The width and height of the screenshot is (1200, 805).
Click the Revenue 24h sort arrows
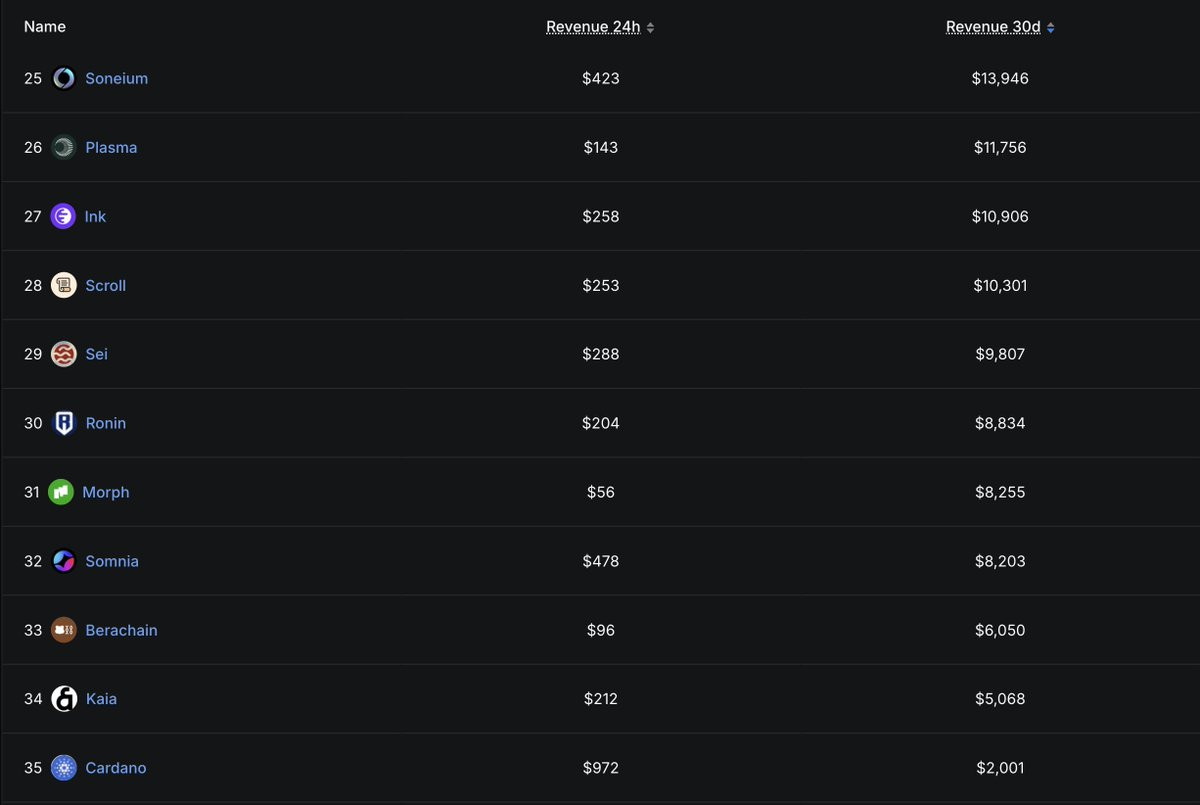[651, 28]
